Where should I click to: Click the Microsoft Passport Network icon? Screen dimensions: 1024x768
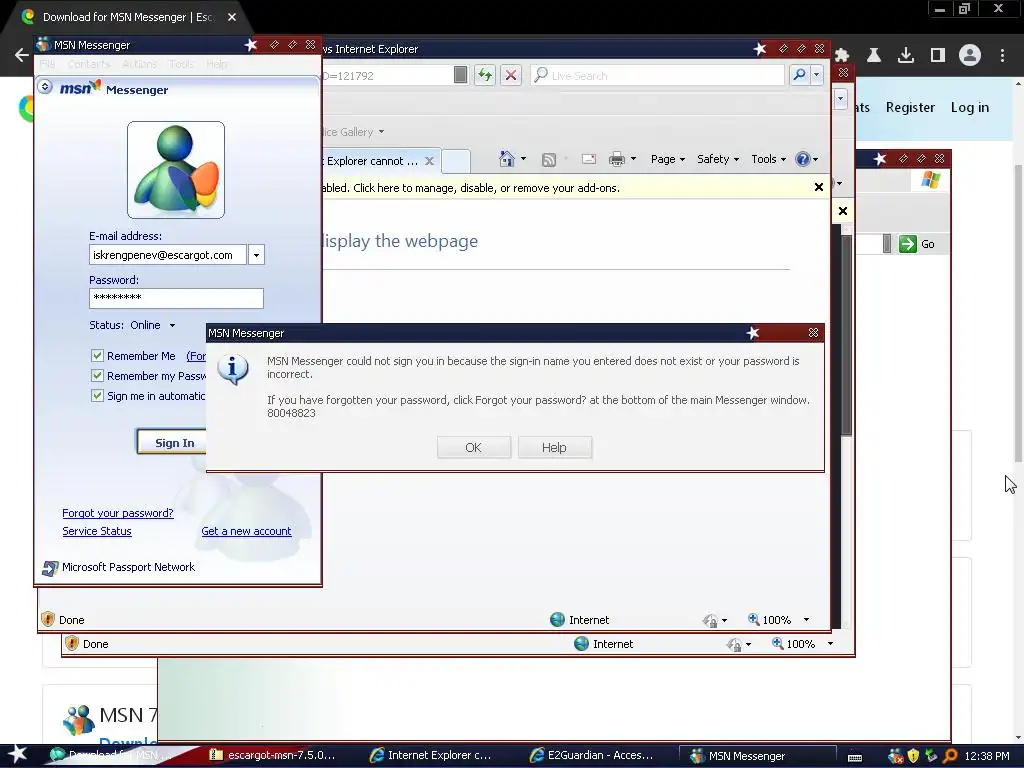(x=50, y=568)
